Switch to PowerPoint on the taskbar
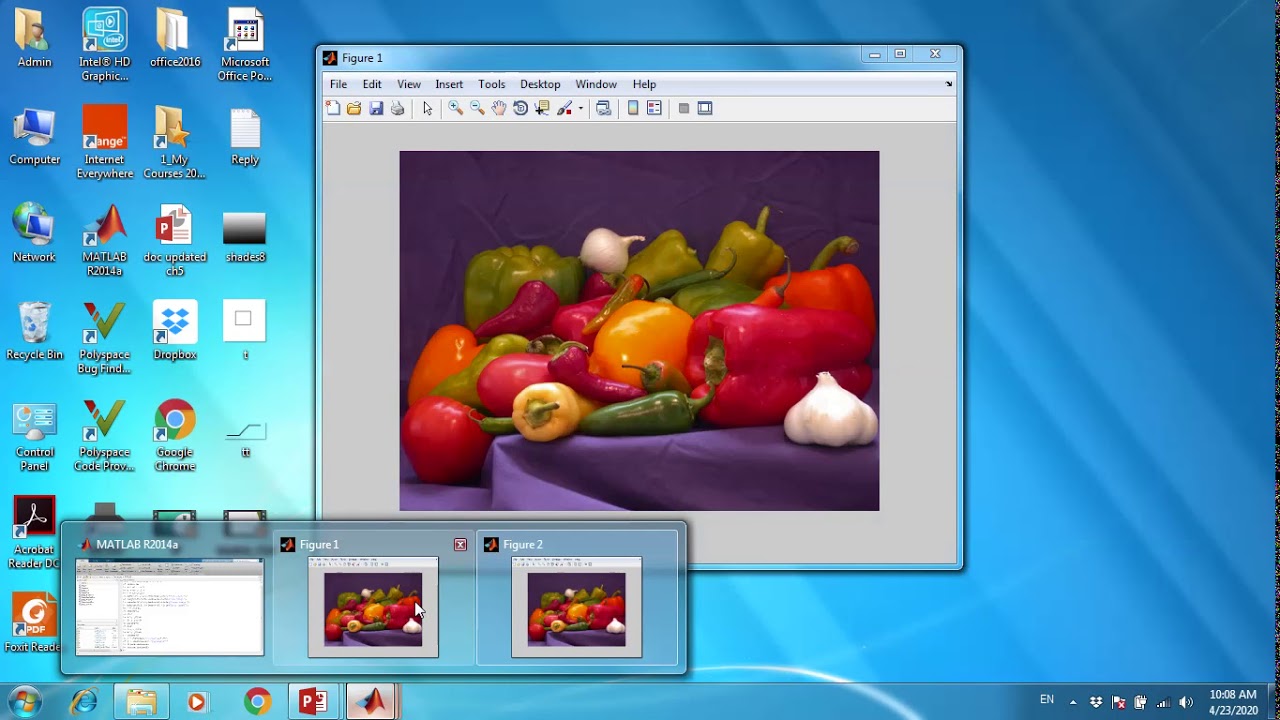This screenshot has width=1280, height=720. [313, 702]
